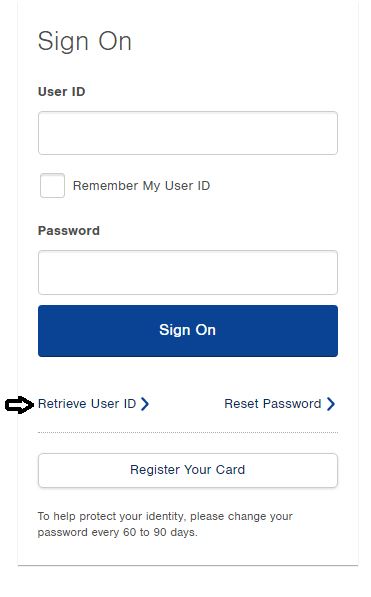Viewport: 371px width, 597px height.
Task: Click the Password field label
Action: (69, 231)
